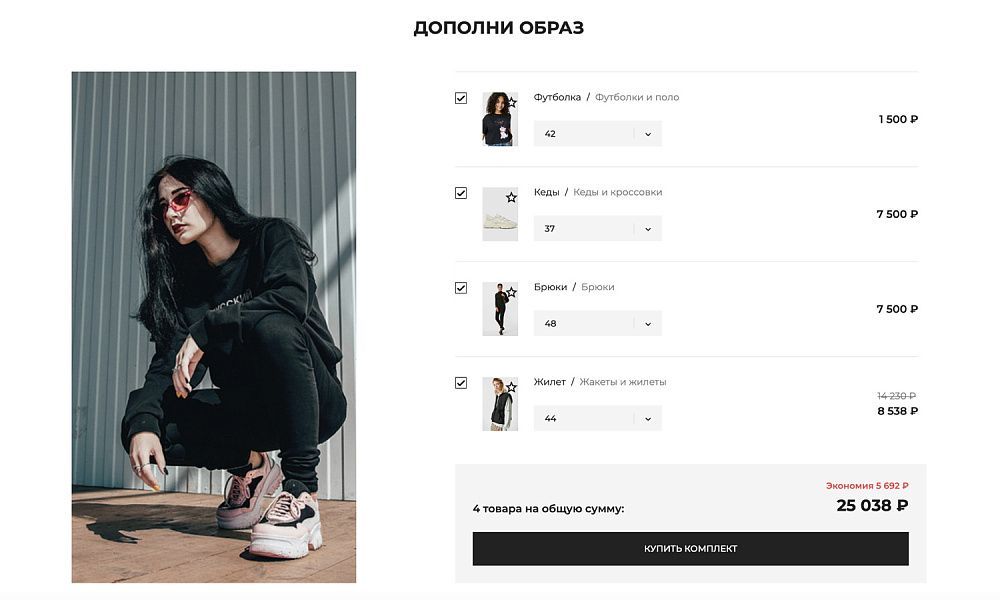This screenshot has height=600, width=1000.
Task: Change Жилет size via the 44 dropdown
Action: coord(597,418)
